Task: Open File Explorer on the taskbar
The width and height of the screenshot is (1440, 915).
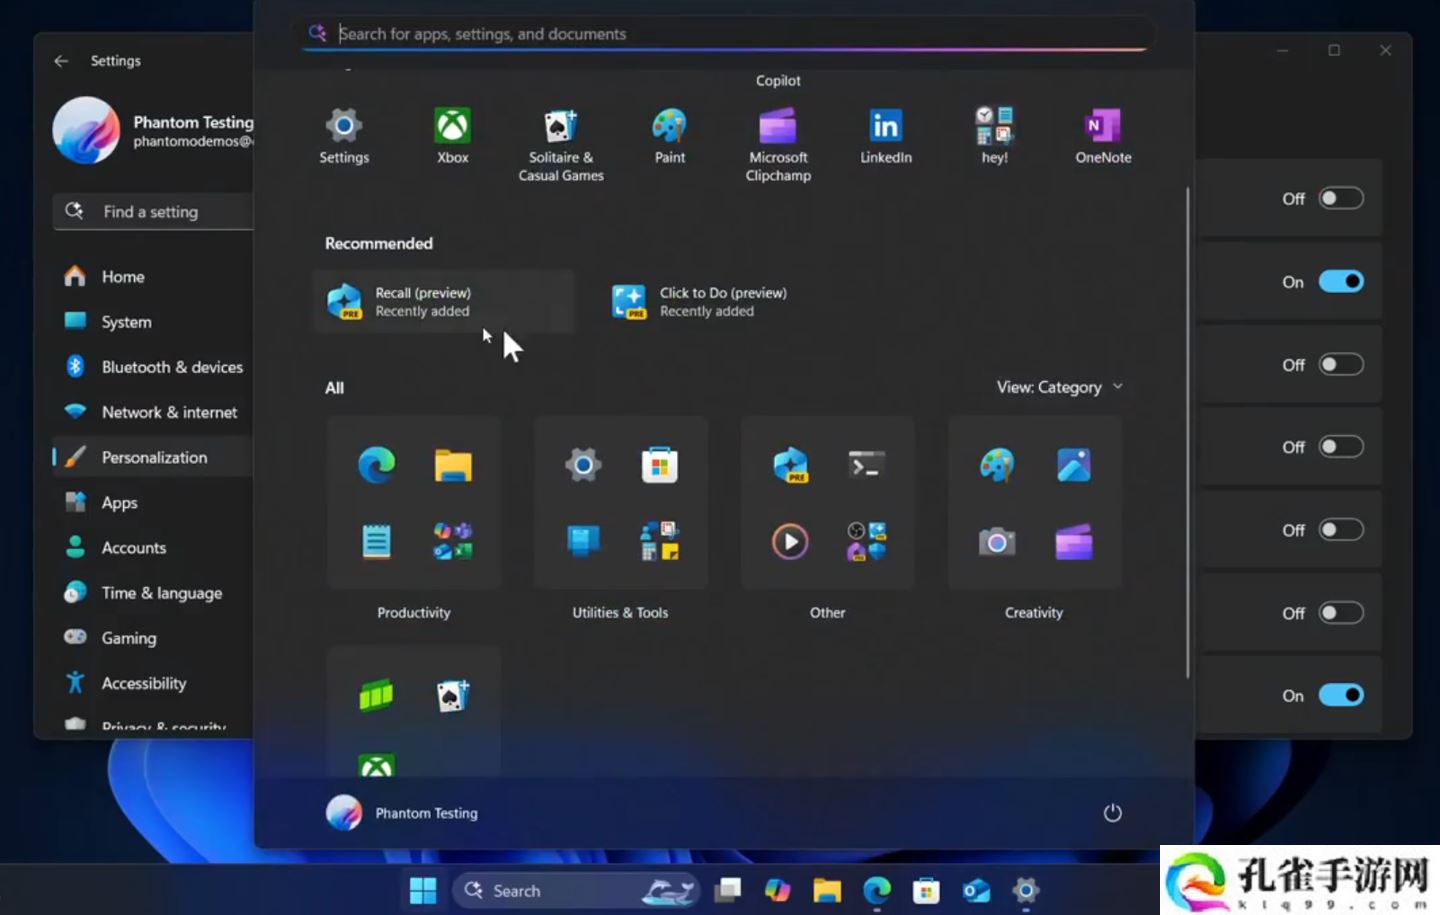Action: [827, 890]
